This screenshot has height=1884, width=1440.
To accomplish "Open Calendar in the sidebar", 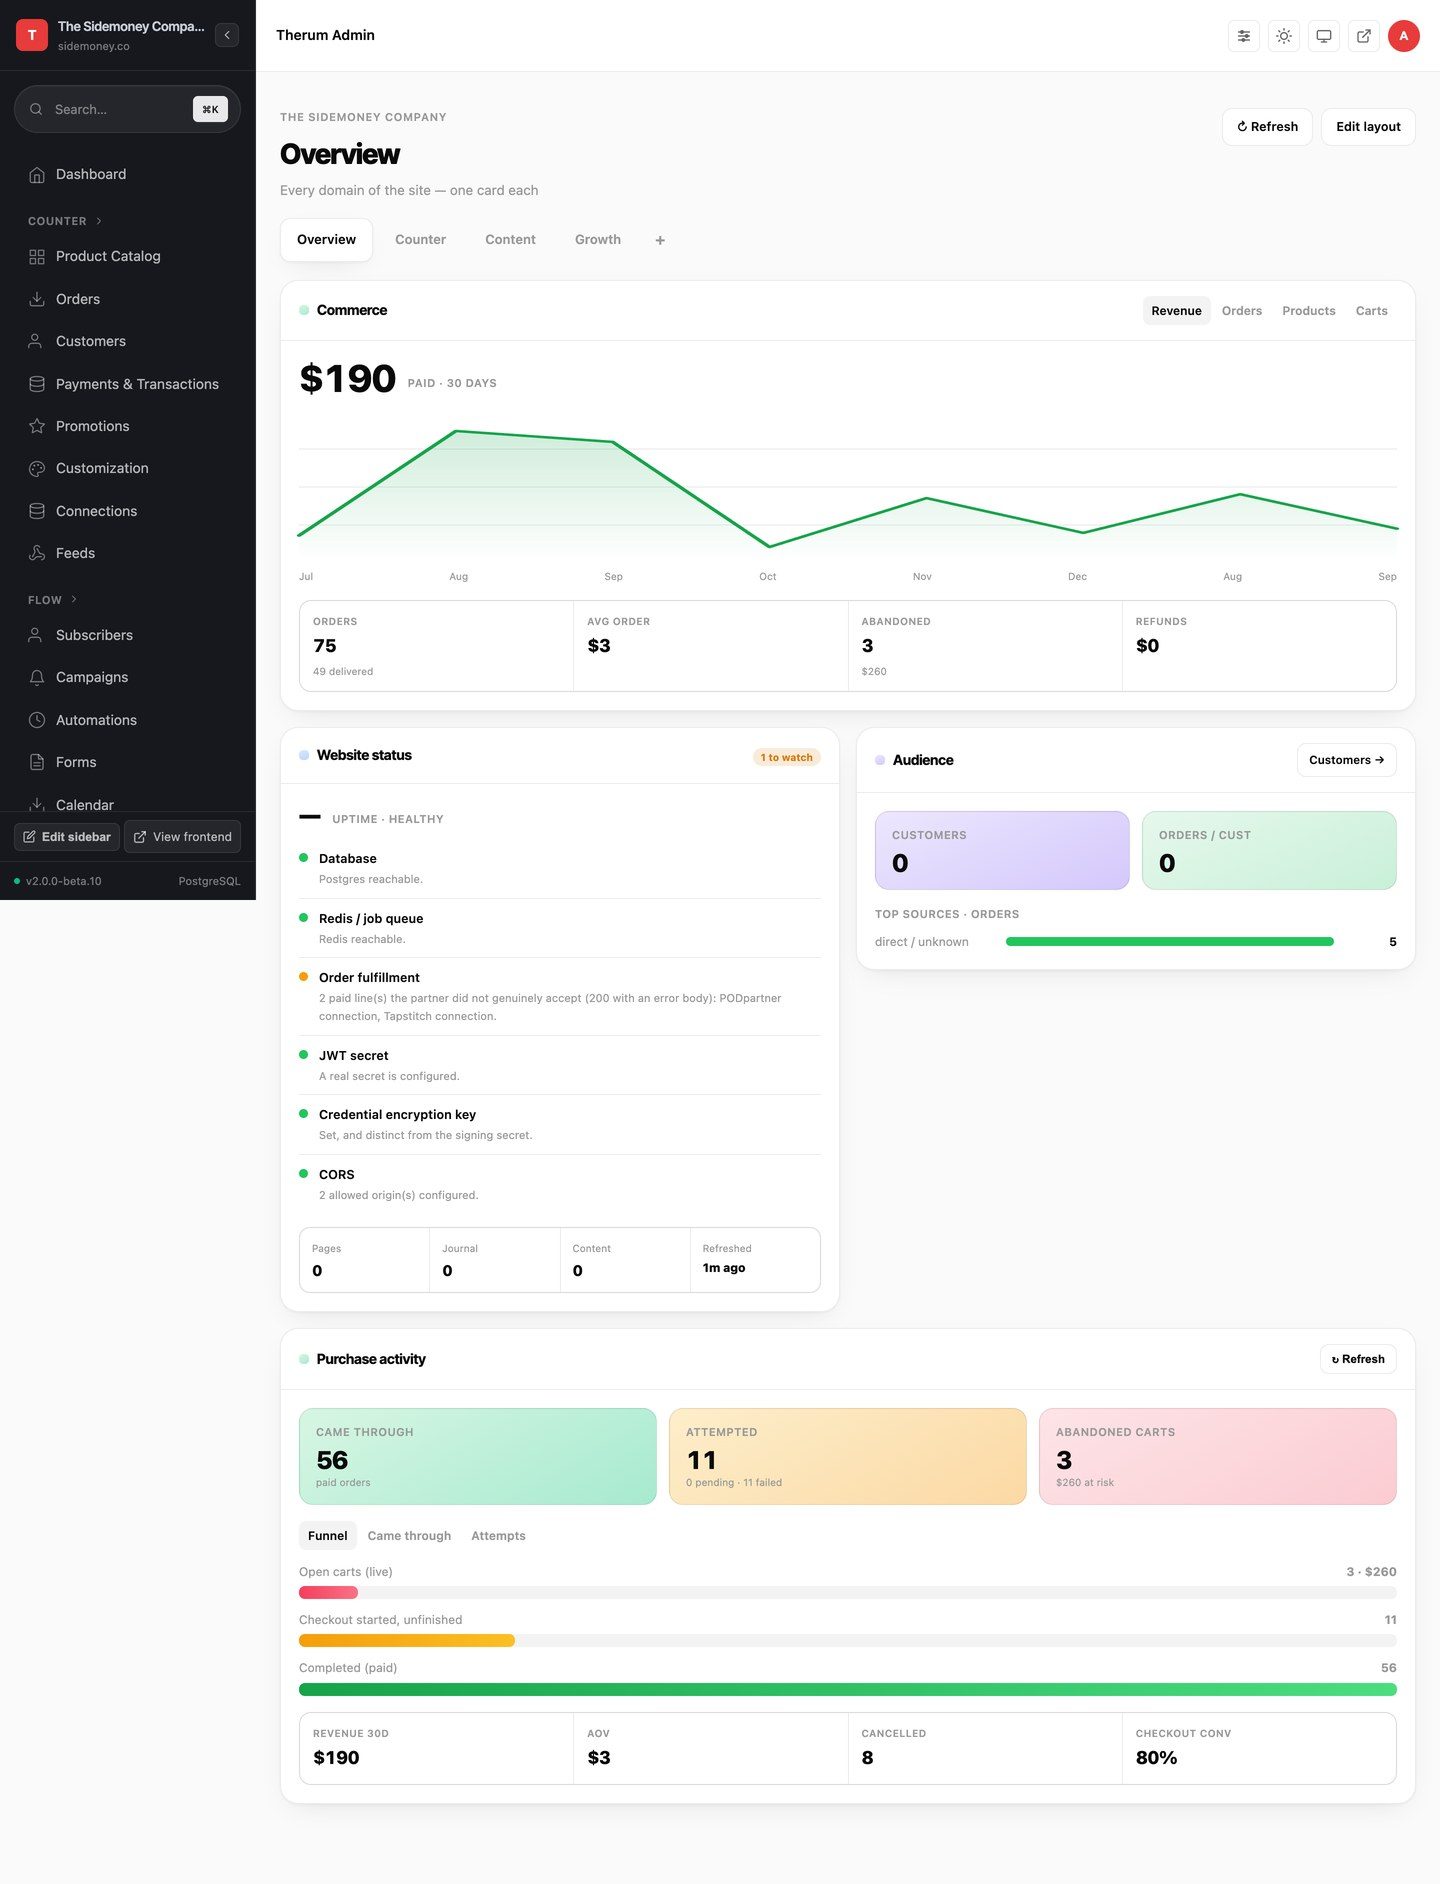I will click(x=128, y=804).
